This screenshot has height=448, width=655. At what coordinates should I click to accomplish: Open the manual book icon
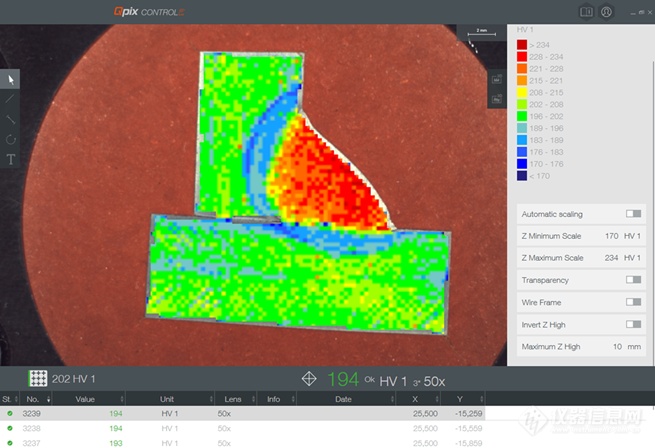pyautogui.click(x=586, y=12)
